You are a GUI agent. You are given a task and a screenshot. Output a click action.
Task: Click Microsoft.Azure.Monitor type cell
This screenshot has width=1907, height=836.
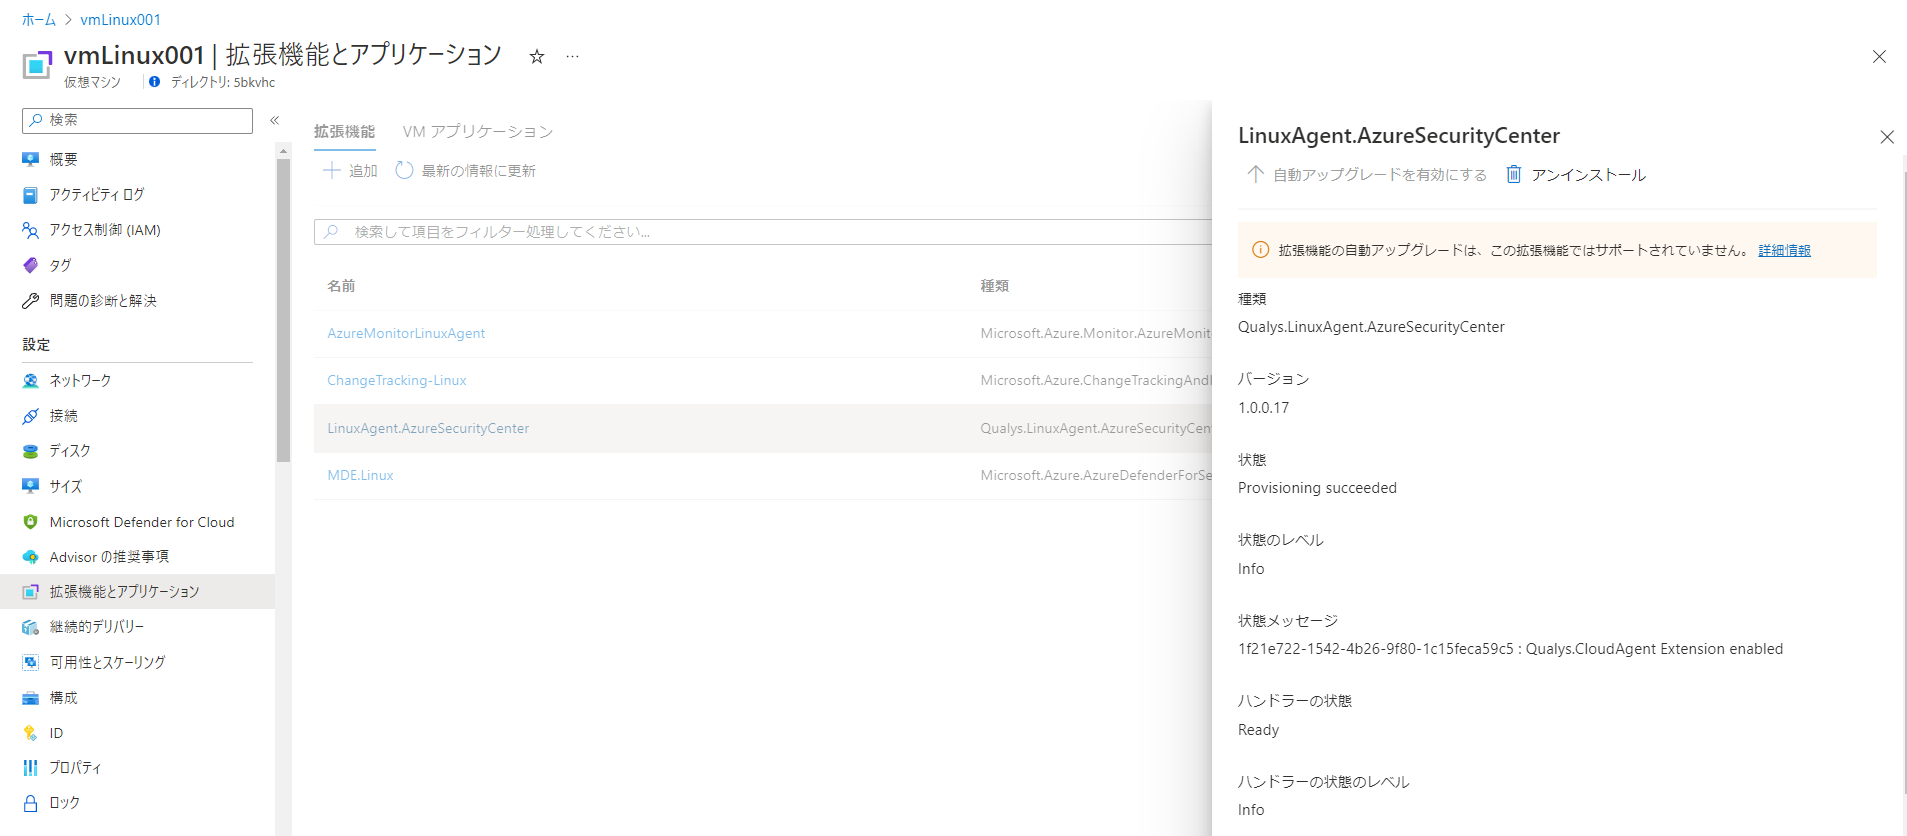[1096, 333]
